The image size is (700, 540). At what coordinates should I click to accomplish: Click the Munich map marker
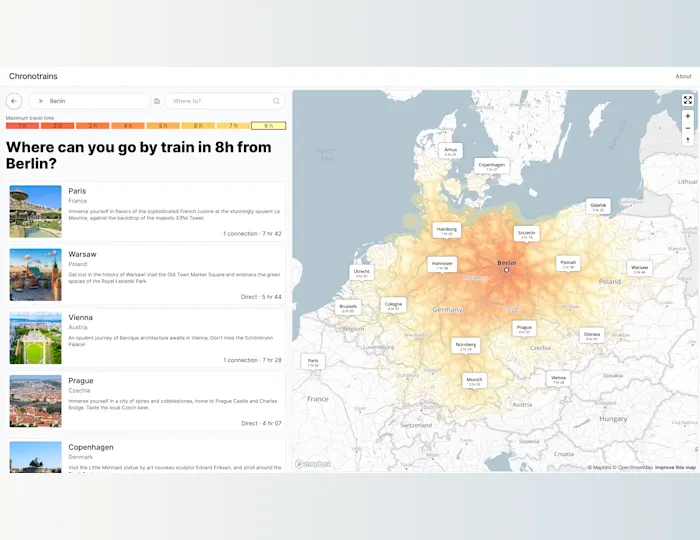474,381
